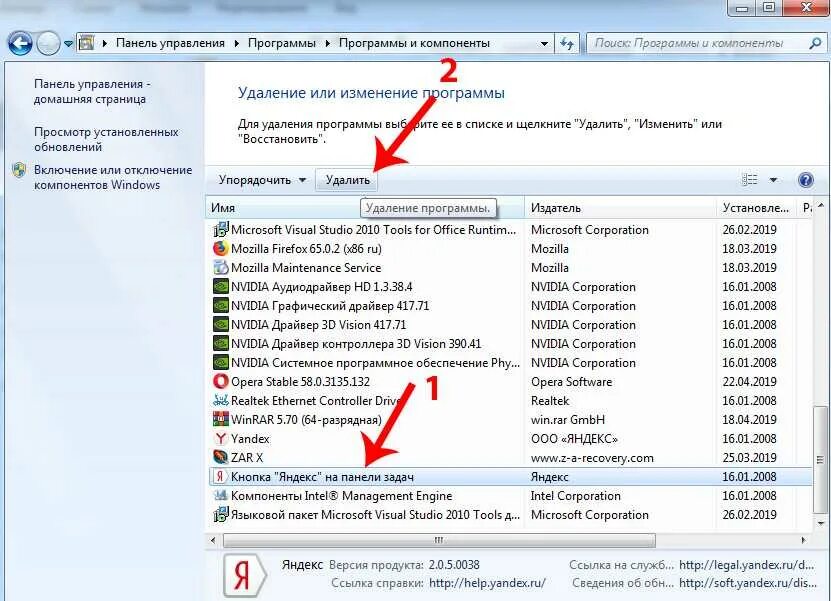Click the 22.04.2019 install date cell
This screenshot has height=601, width=831.
click(x=749, y=382)
